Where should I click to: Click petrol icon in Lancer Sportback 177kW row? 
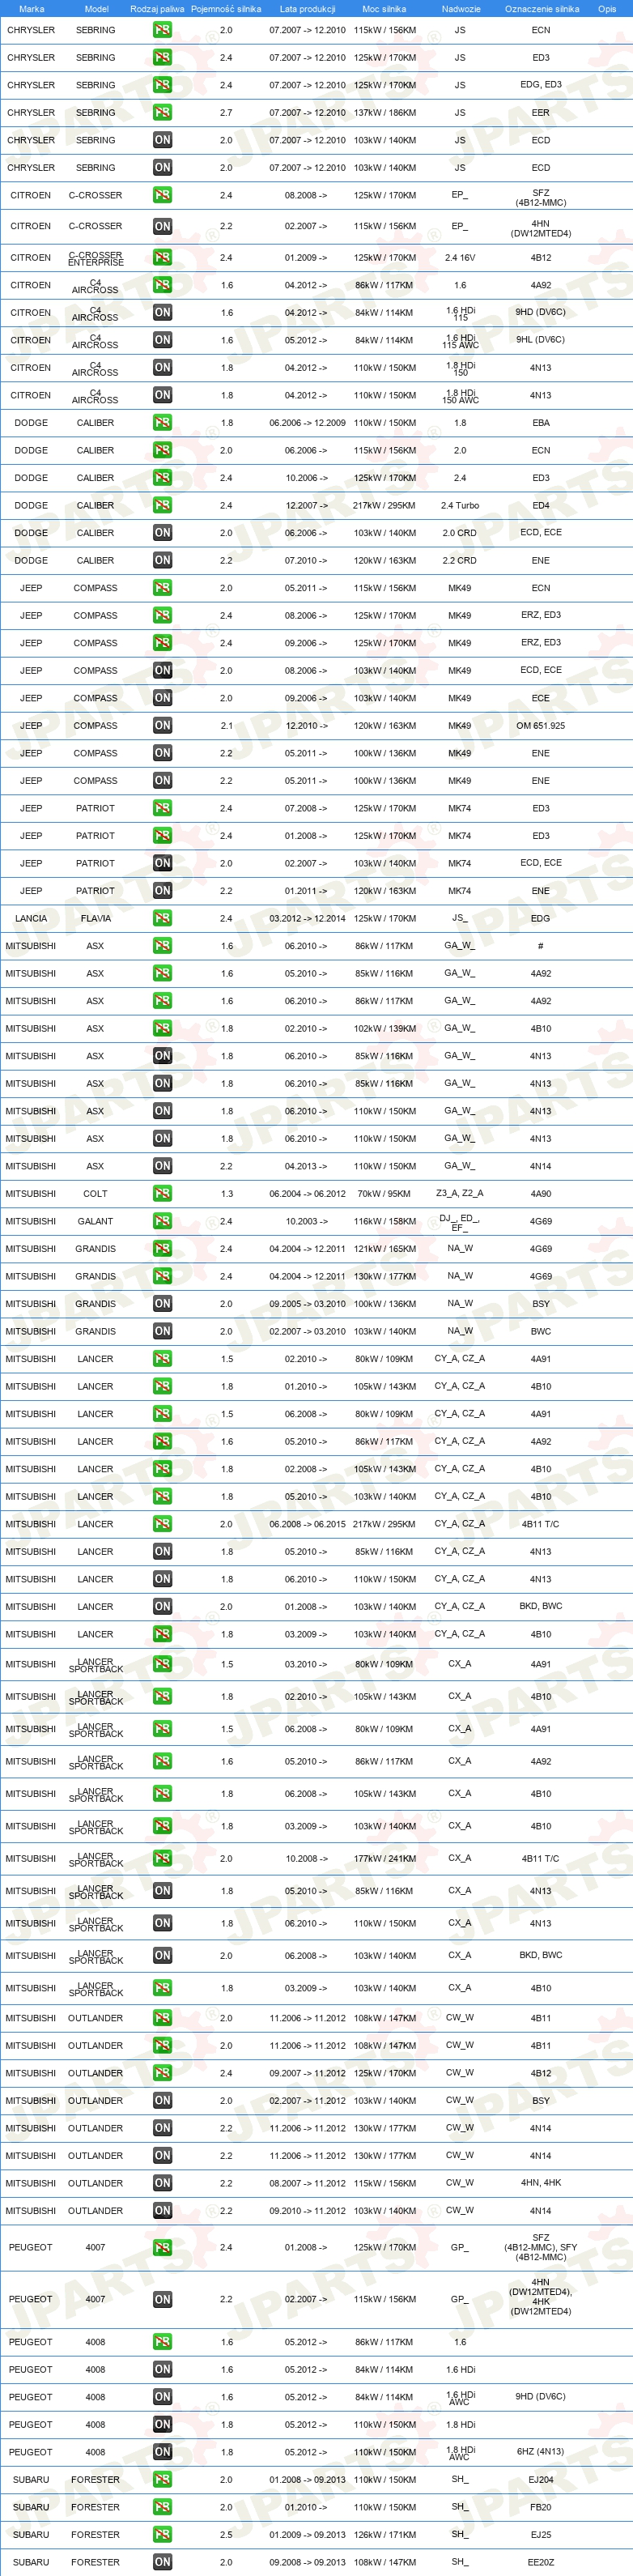(162, 1859)
